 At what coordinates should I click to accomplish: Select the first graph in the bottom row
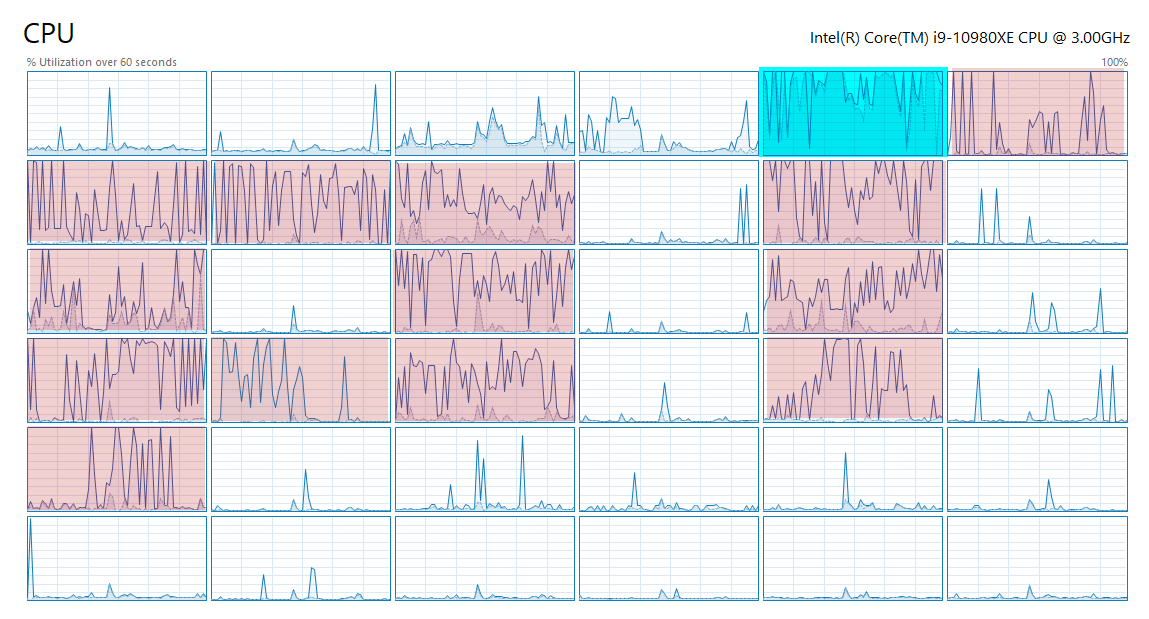[117, 558]
